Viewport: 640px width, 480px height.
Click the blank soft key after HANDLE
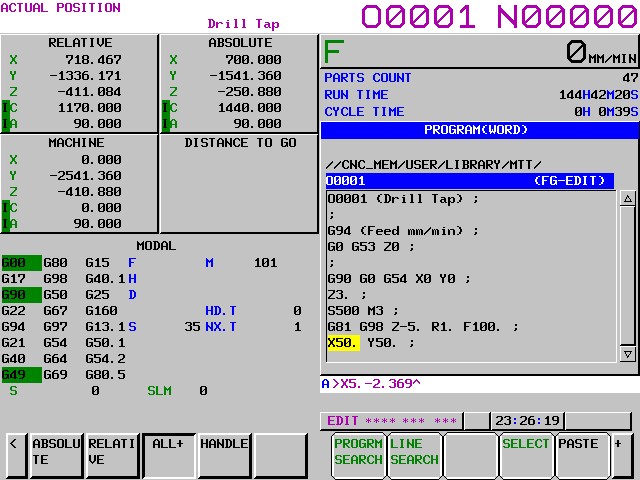[x=281, y=455]
